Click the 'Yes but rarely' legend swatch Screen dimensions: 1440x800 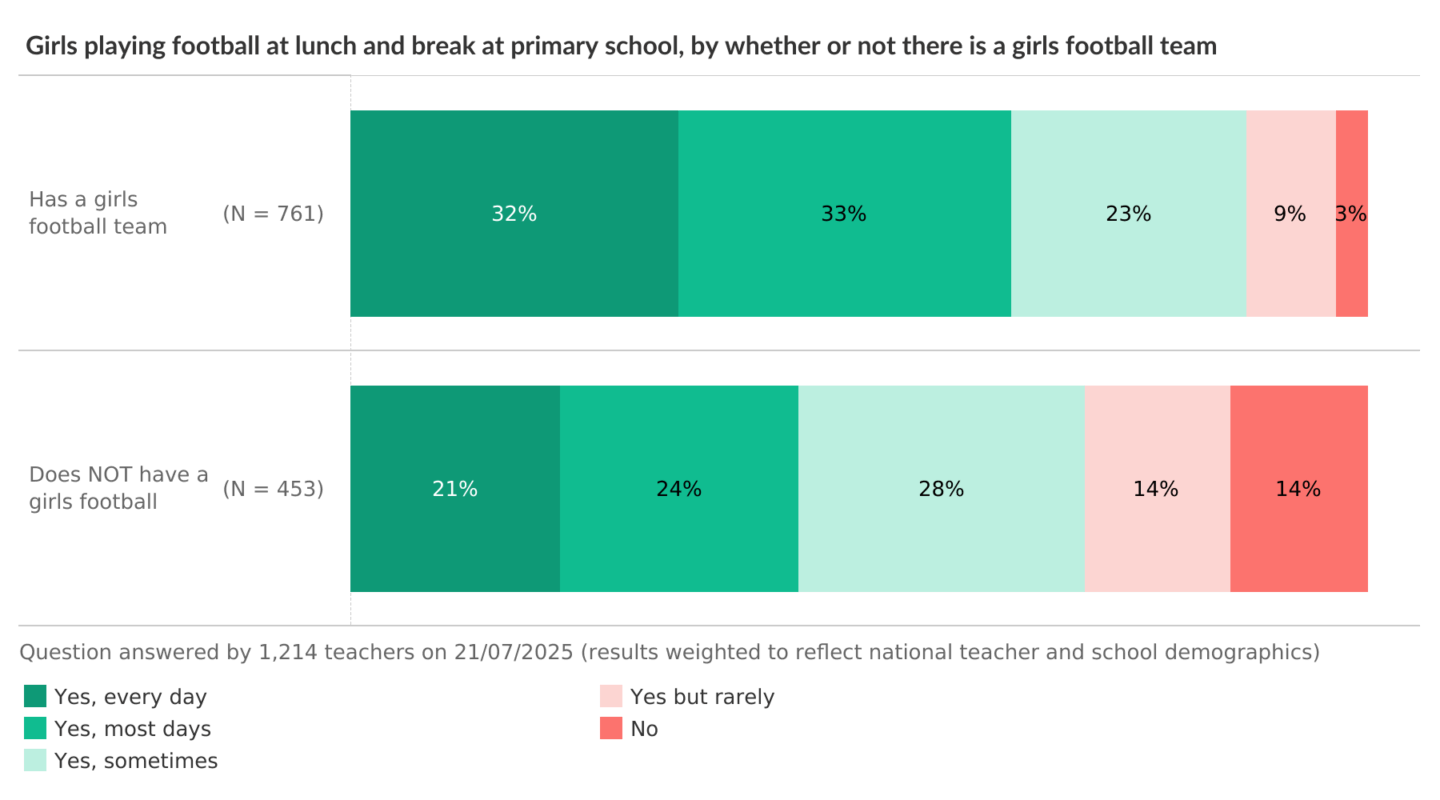(611, 696)
